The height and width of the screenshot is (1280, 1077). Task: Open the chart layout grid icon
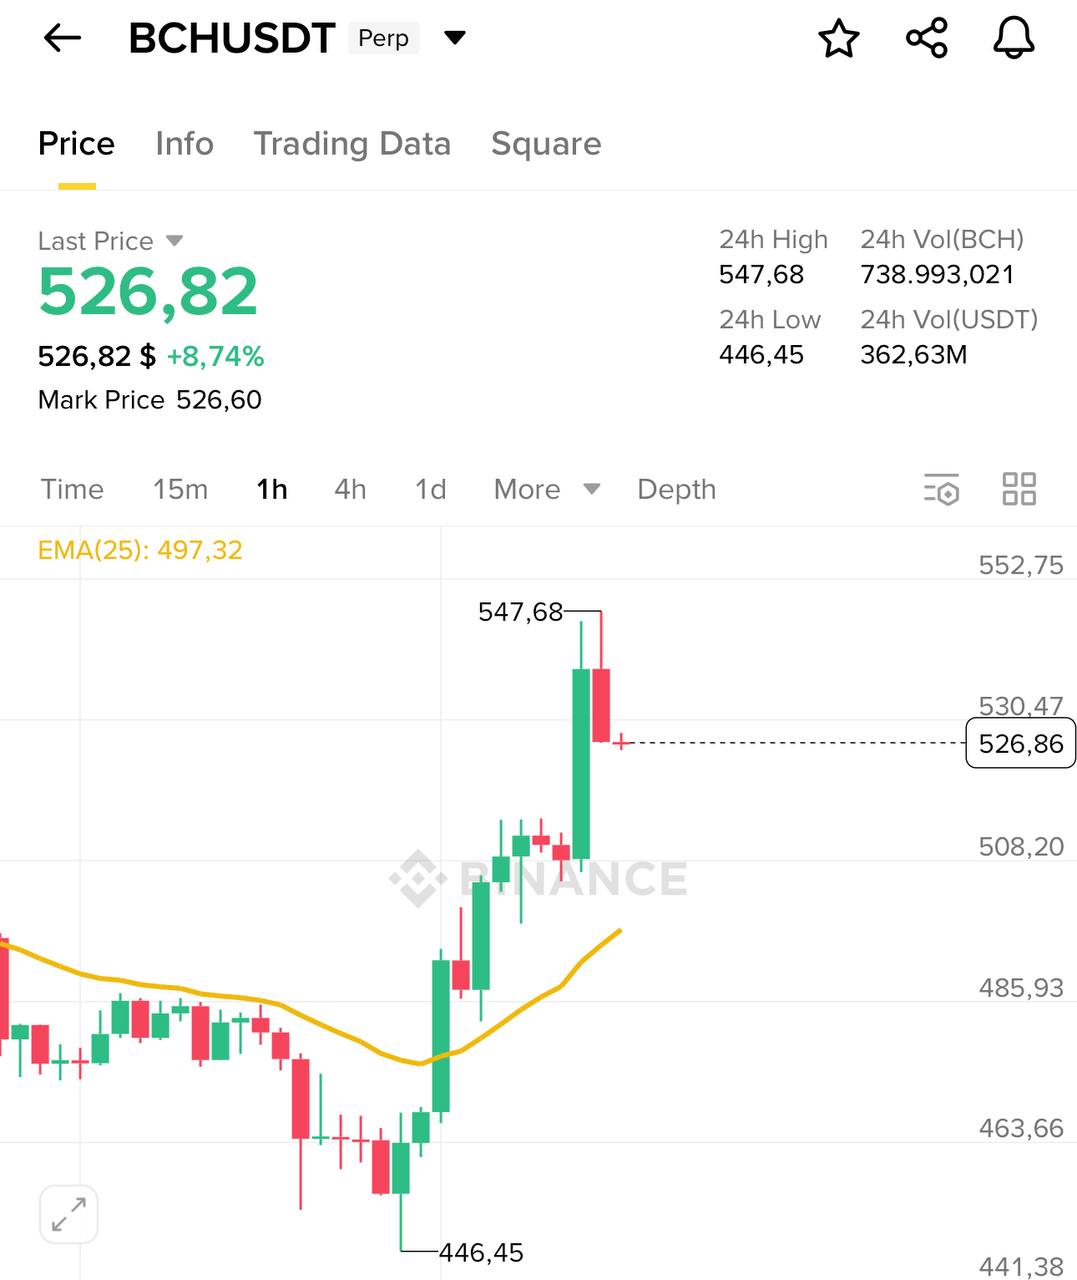pyautogui.click(x=1019, y=489)
